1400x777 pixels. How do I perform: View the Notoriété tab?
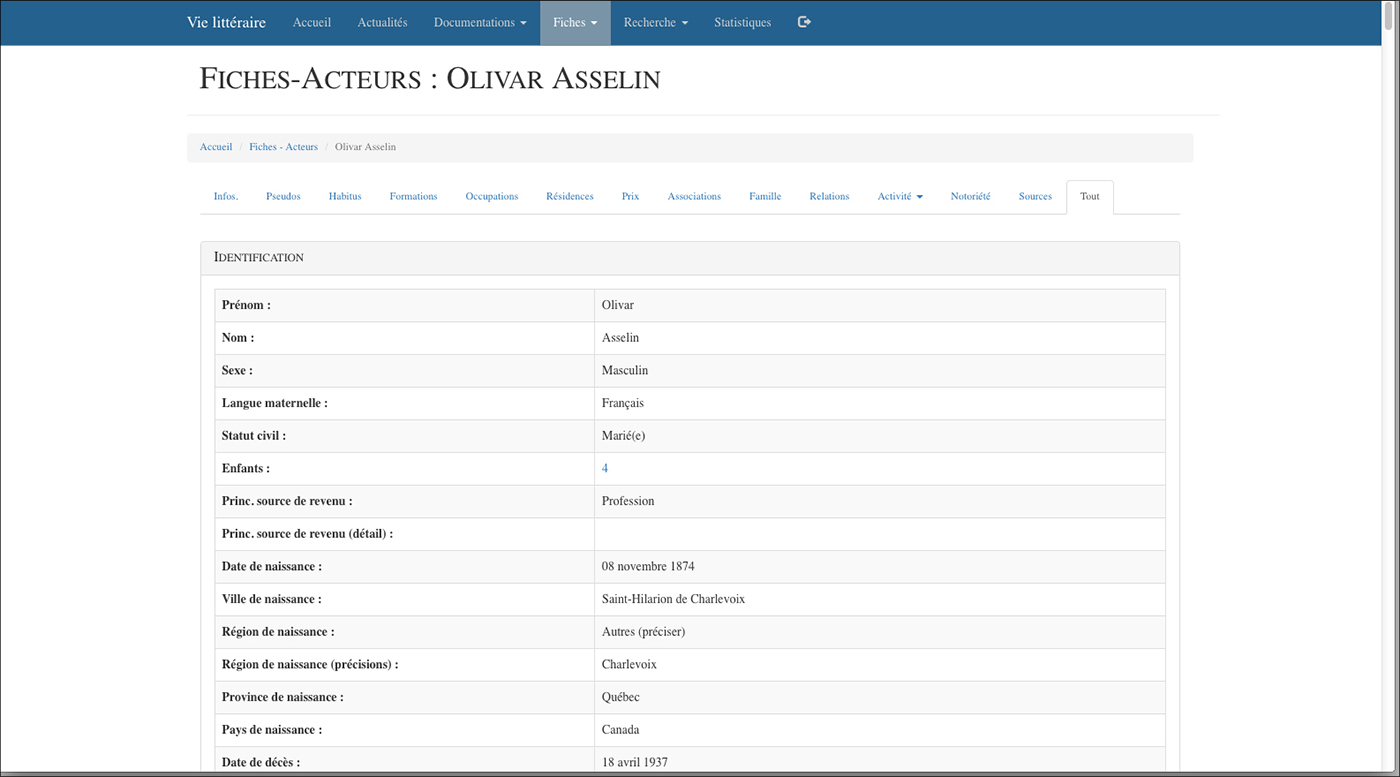point(970,196)
